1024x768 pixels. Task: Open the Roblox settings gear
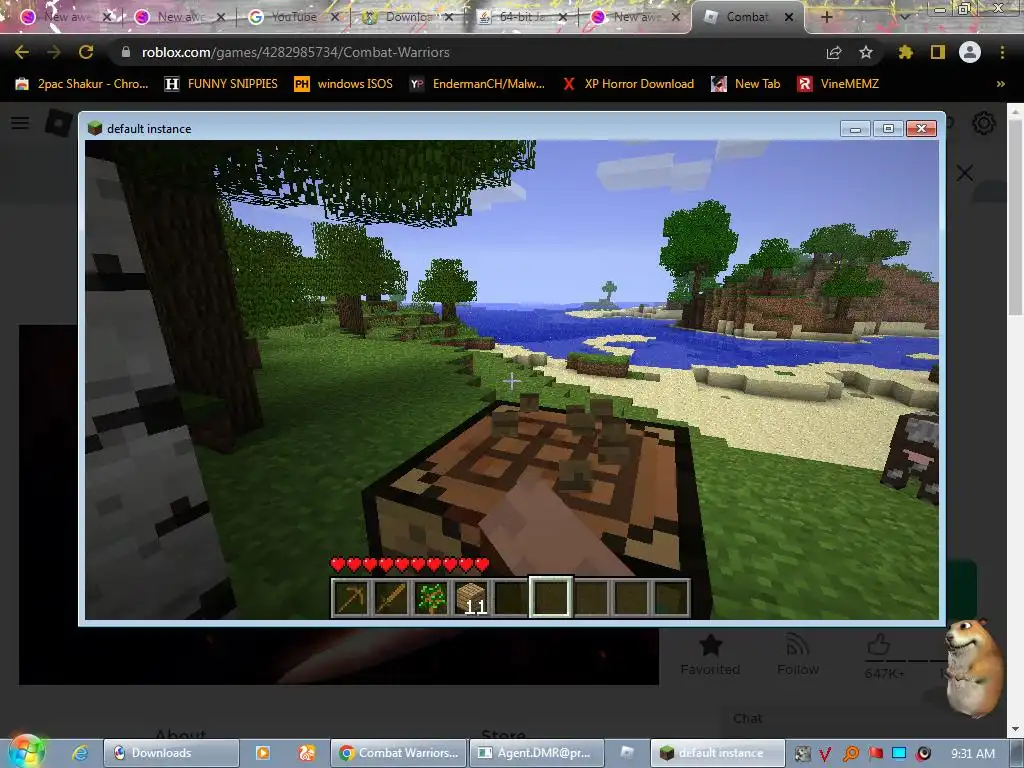click(x=984, y=123)
